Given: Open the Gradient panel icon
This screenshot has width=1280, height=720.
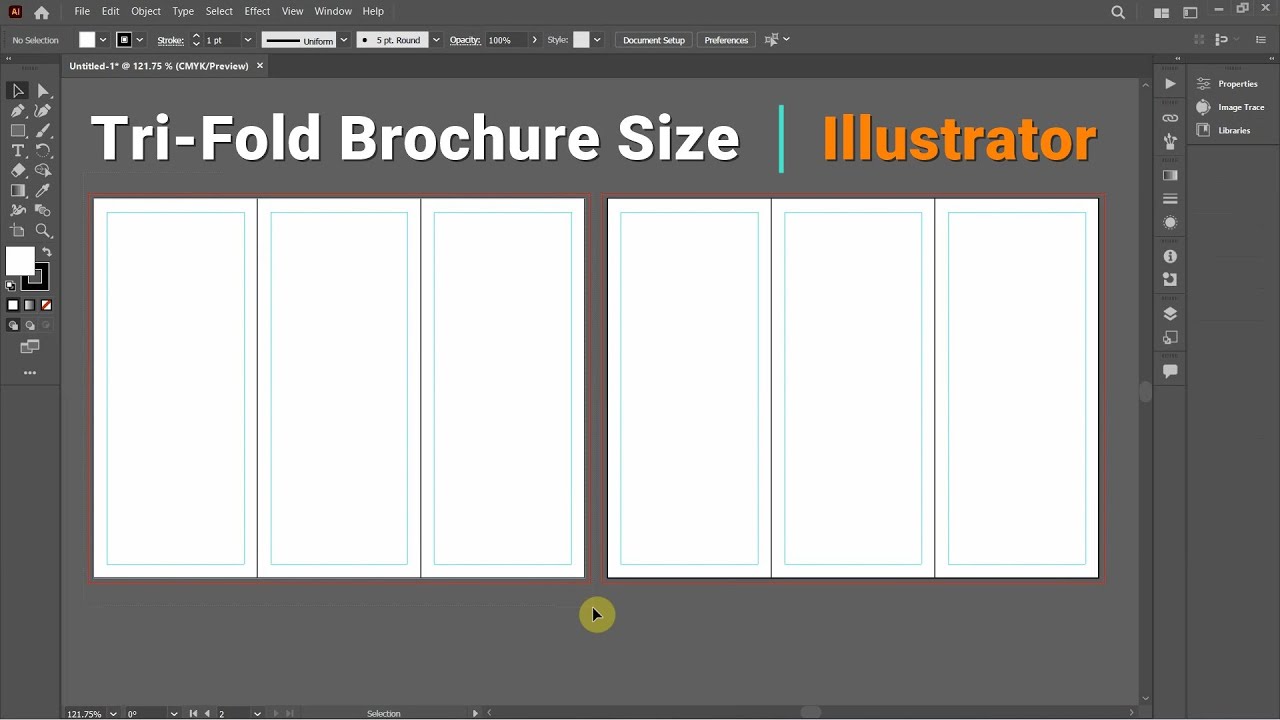Looking at the screenshot, I should 1170,175.
